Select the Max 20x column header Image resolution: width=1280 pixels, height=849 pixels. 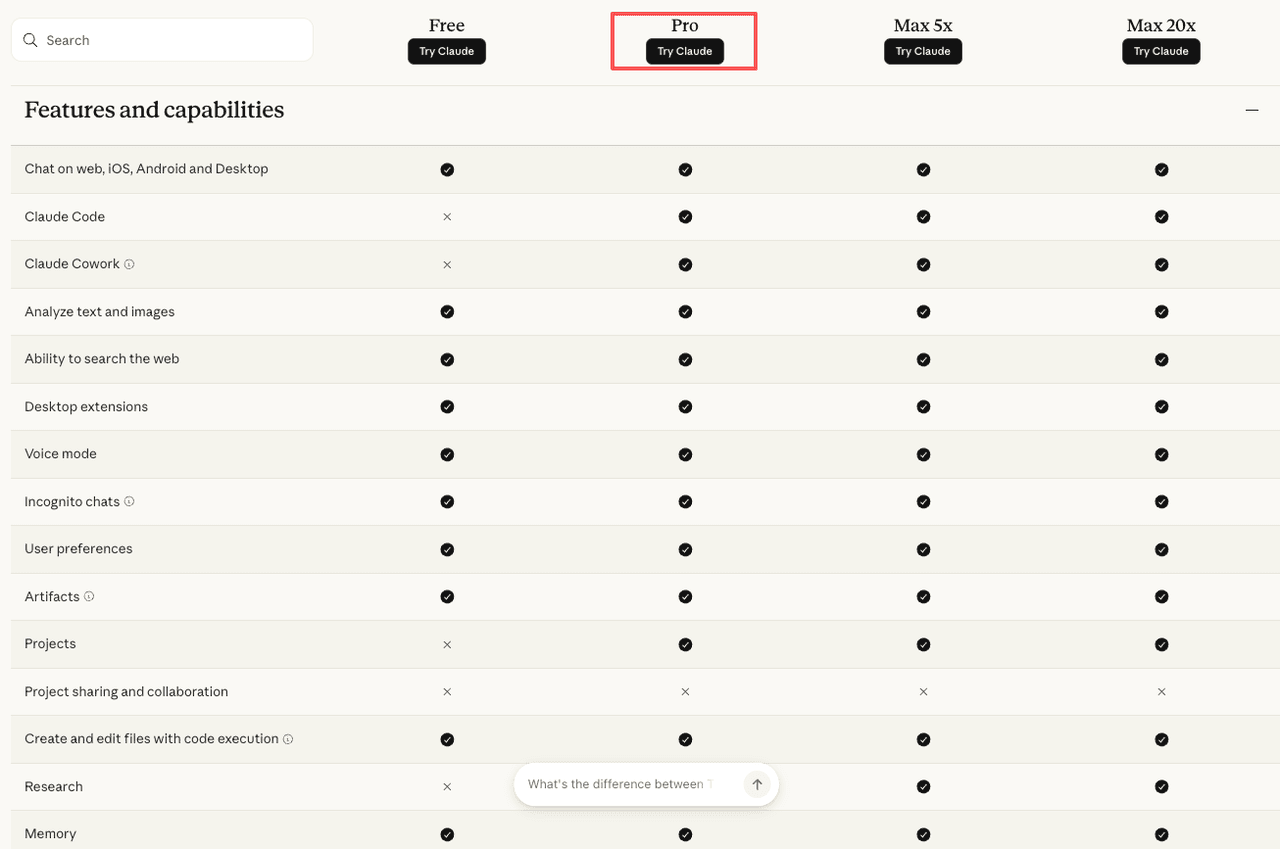1161,25
